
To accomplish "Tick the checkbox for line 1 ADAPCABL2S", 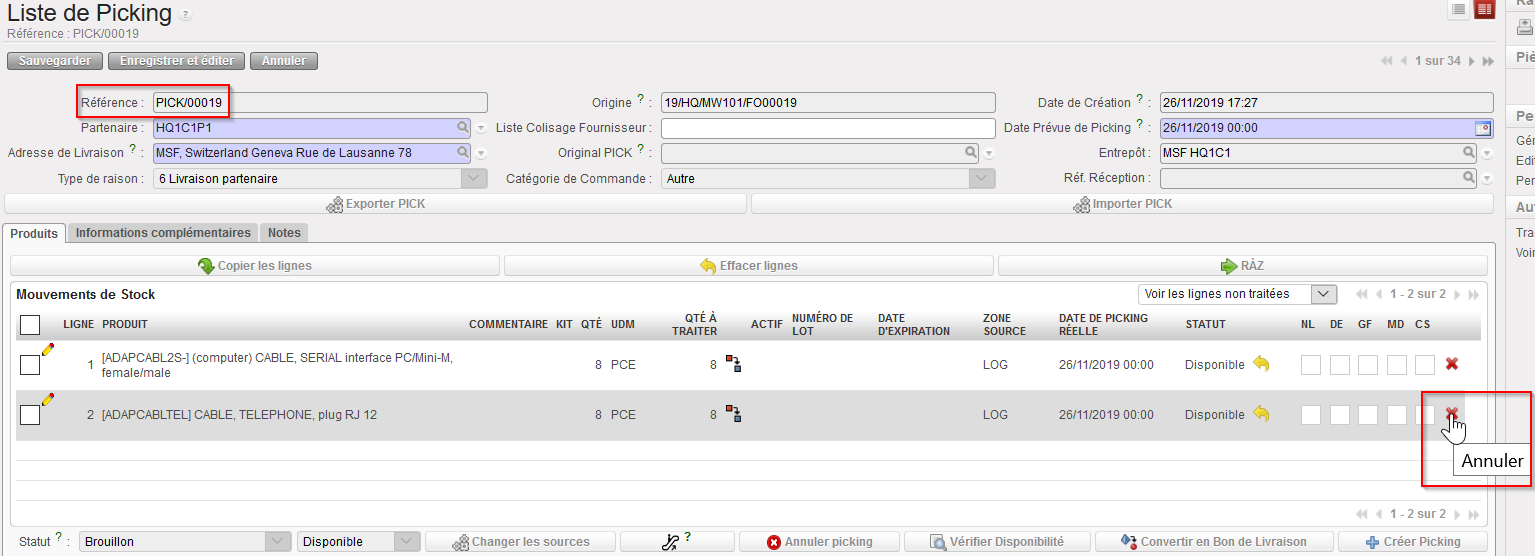I will point(30,365).
